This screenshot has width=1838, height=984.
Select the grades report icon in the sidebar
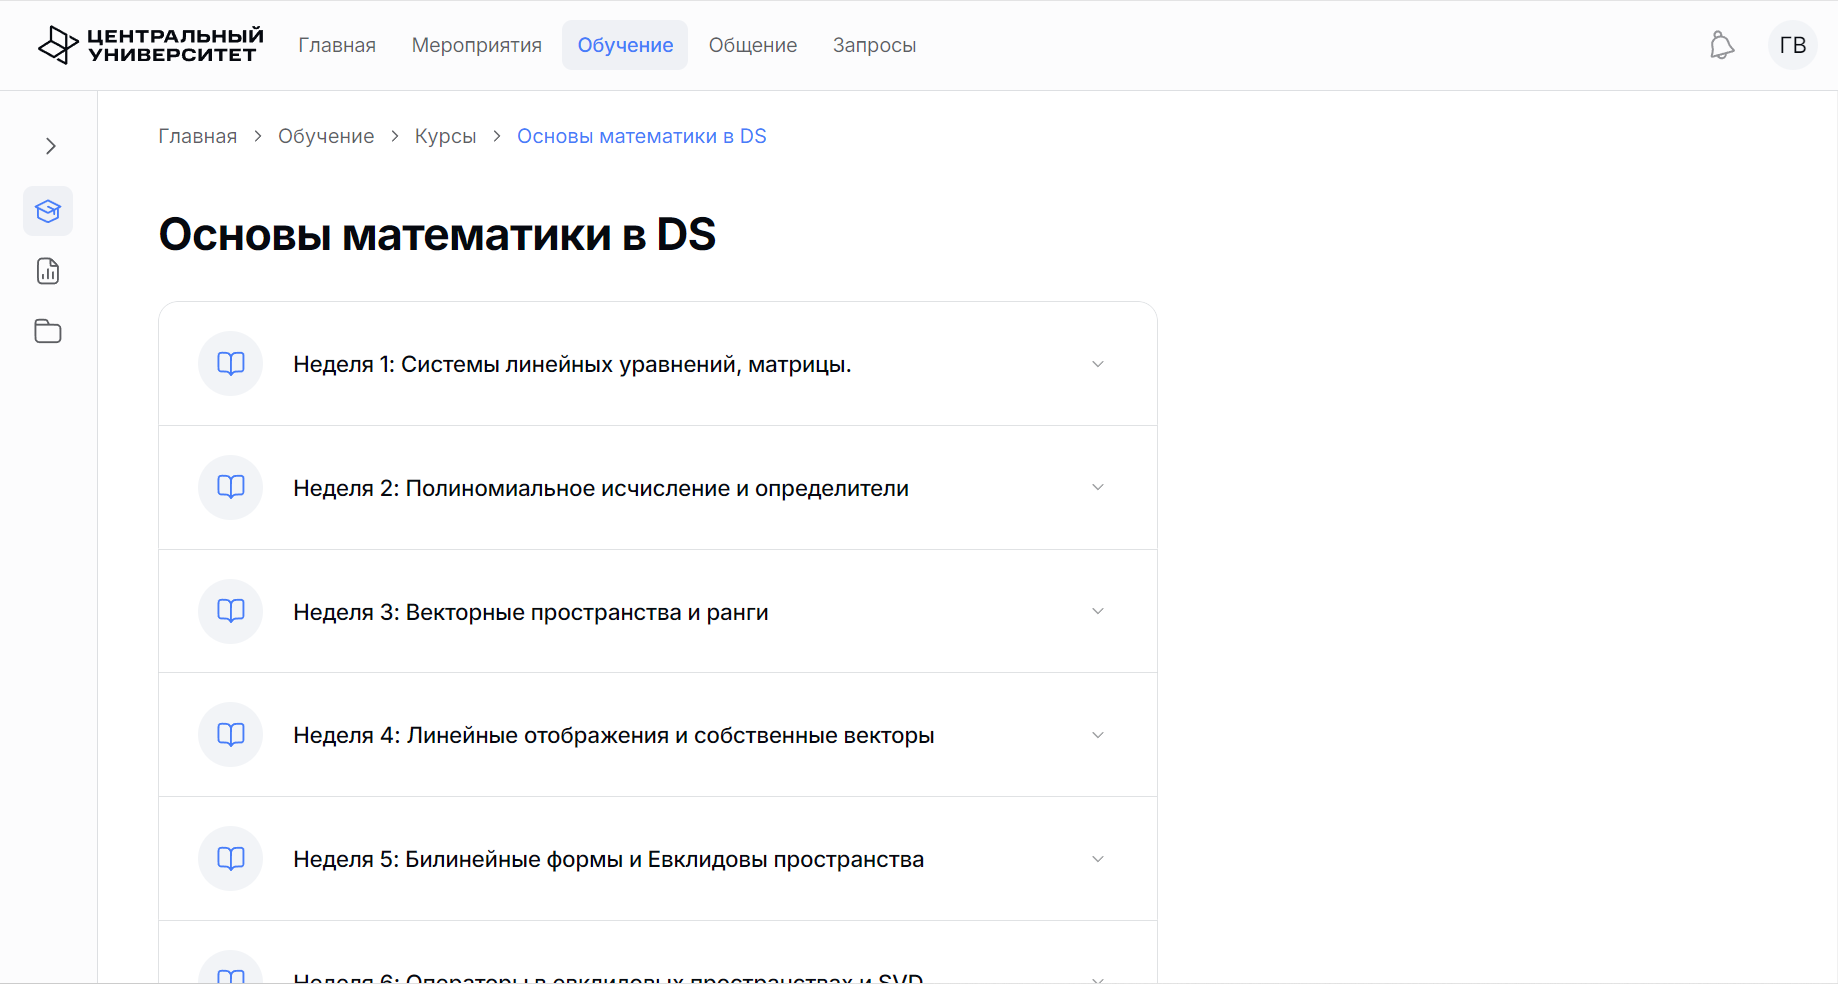47,271
